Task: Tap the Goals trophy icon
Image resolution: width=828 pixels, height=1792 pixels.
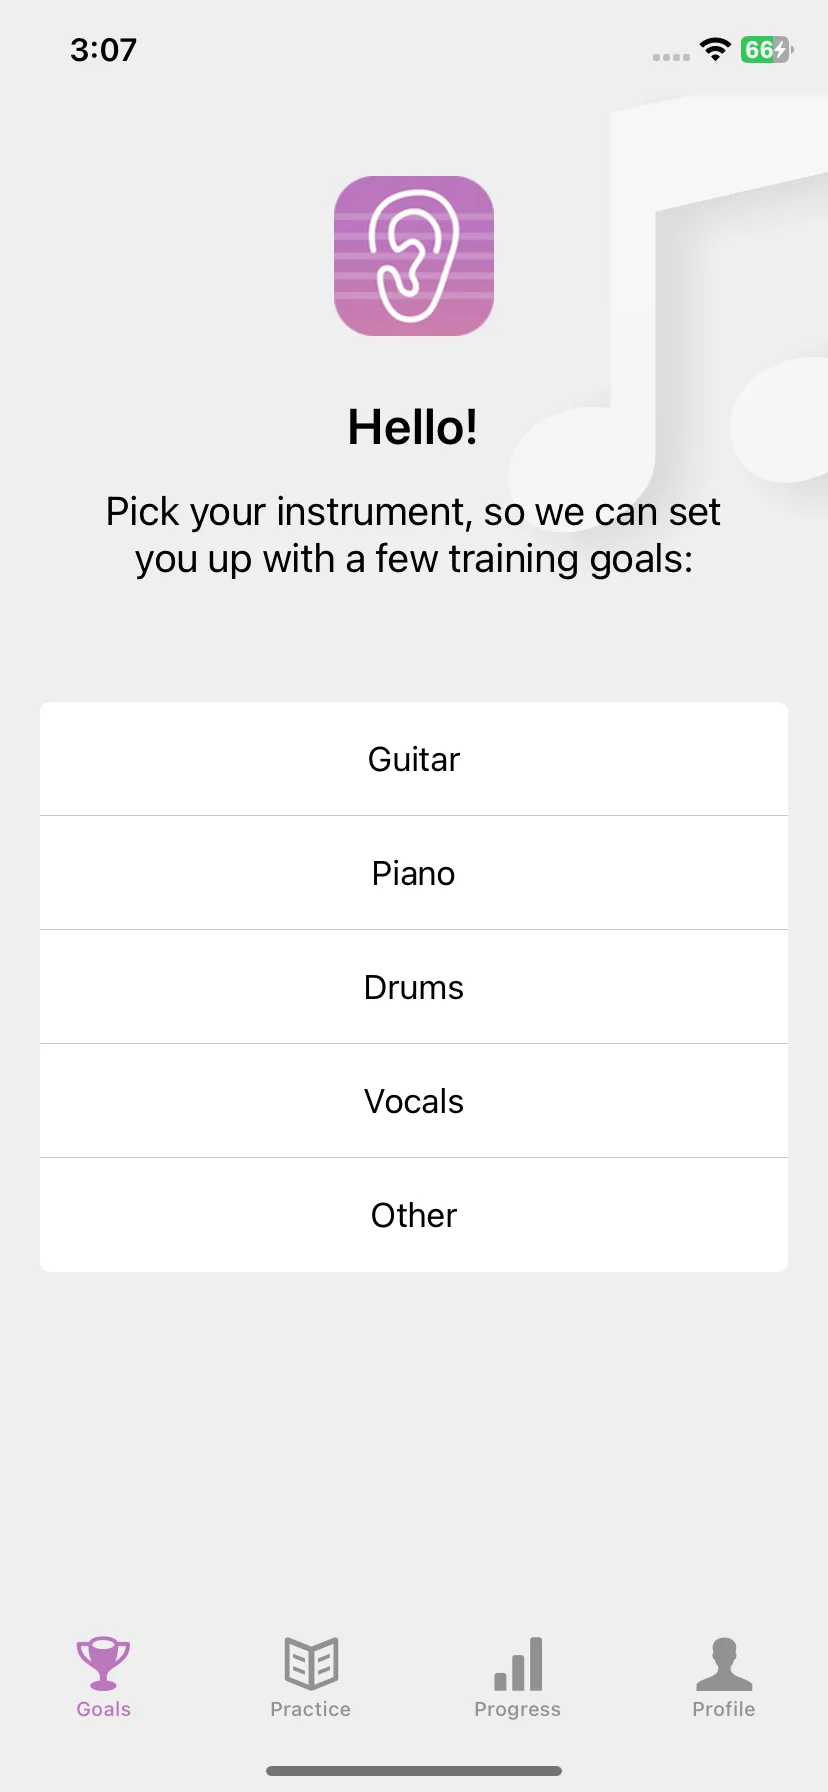Action: [x=104, y=1663]
